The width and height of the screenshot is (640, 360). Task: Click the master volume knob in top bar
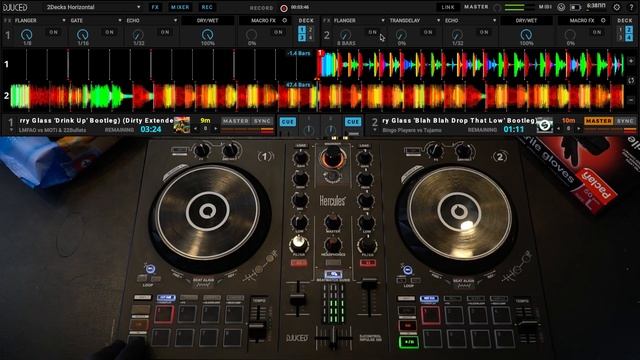click(x=498, y=8)
